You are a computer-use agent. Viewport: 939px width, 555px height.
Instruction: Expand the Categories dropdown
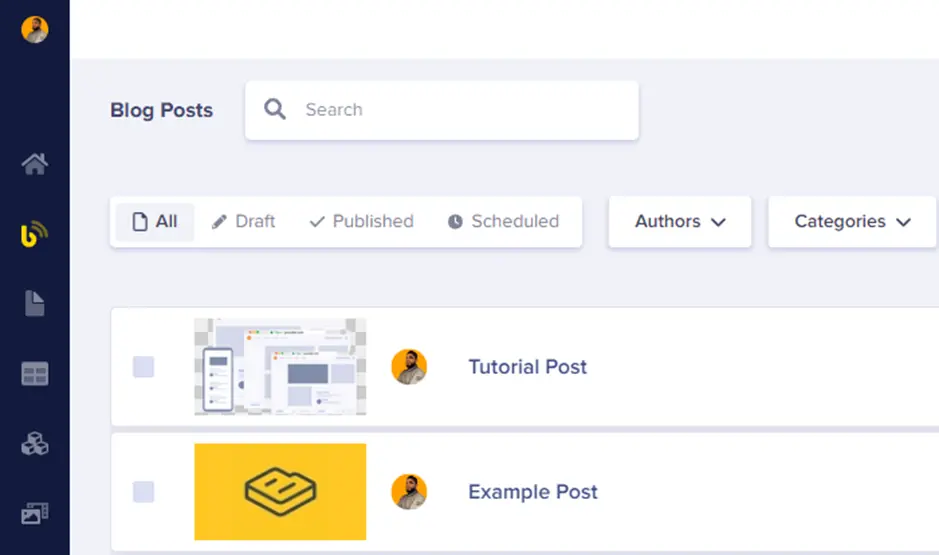coord(852,222)
